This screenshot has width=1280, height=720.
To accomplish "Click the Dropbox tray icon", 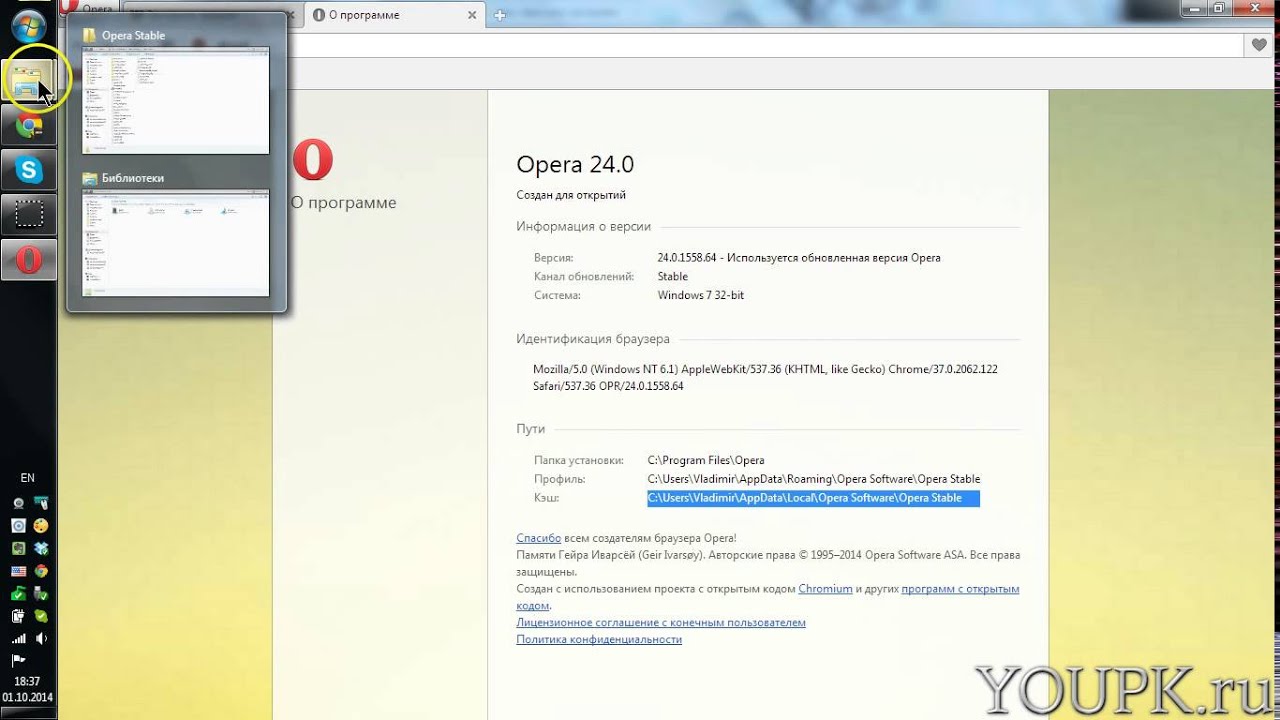I will tap(41, 548).
